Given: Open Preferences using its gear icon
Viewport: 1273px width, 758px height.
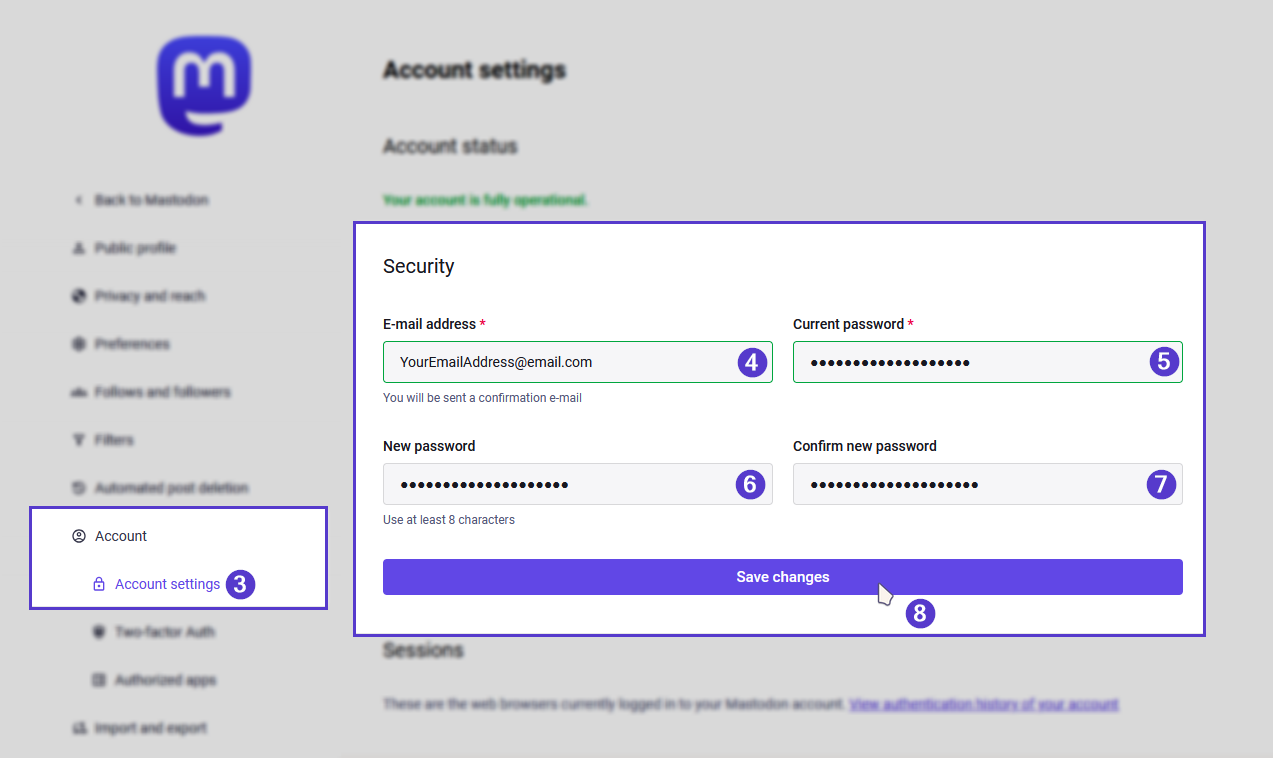Looking at the screenshot, I should (x=78, y=344).
